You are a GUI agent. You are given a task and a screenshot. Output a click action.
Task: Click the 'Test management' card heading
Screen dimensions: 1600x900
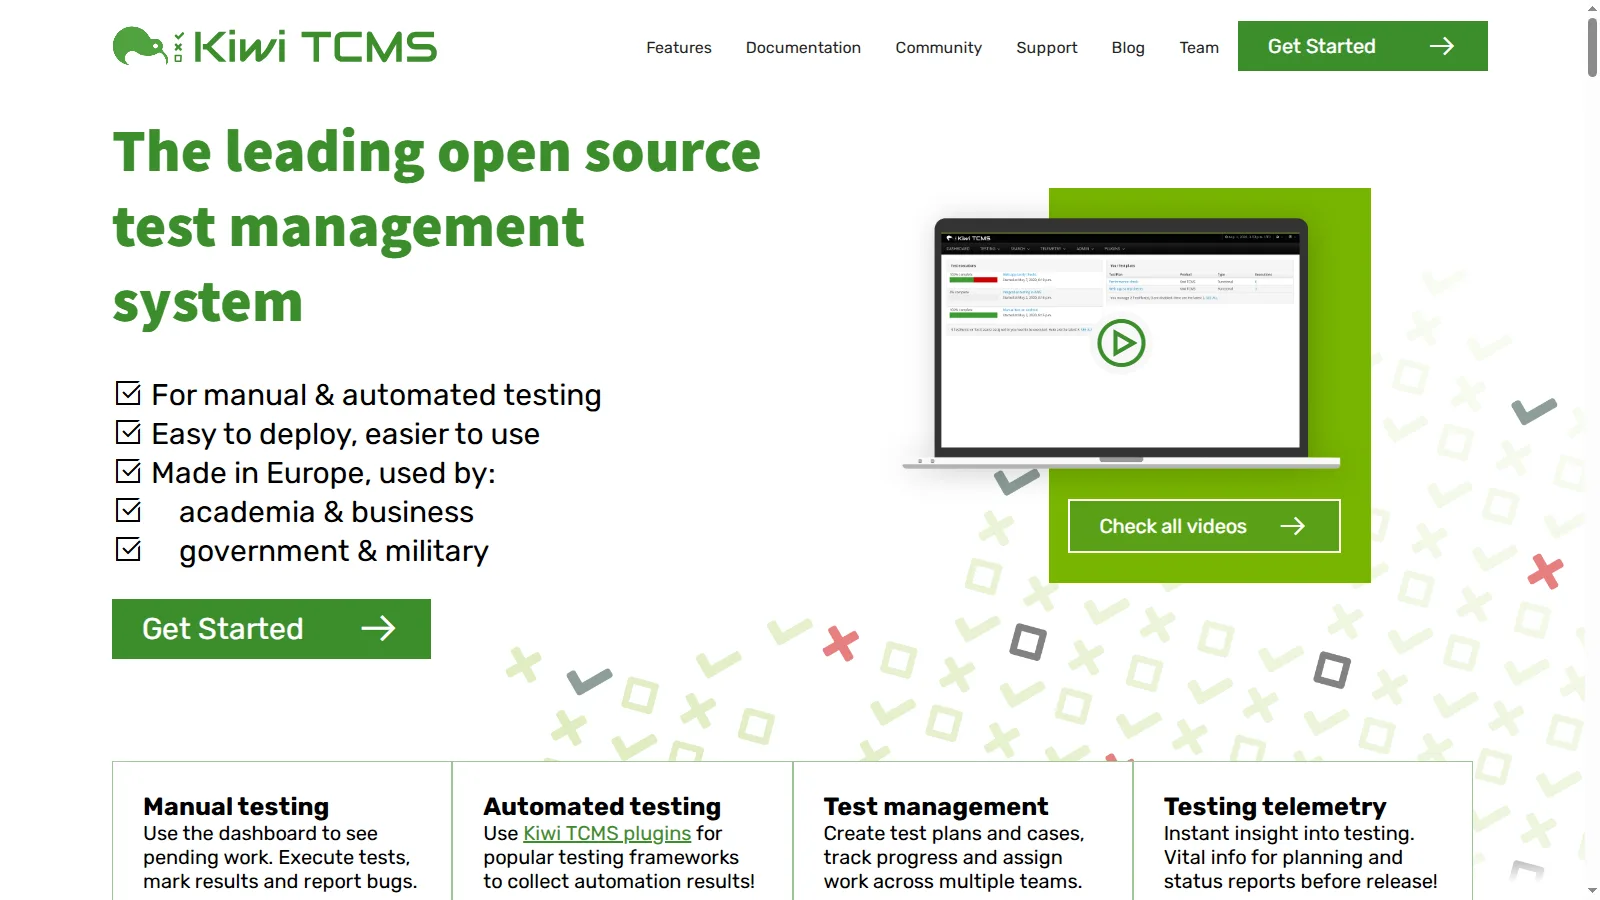coord(936,806)
